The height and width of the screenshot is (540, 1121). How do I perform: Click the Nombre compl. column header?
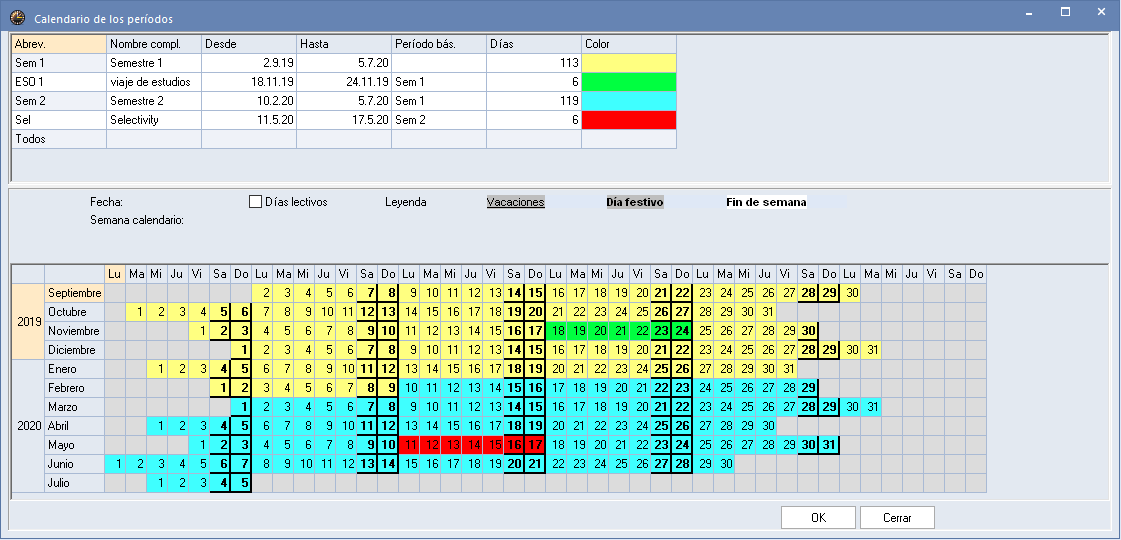coord(154,44)
